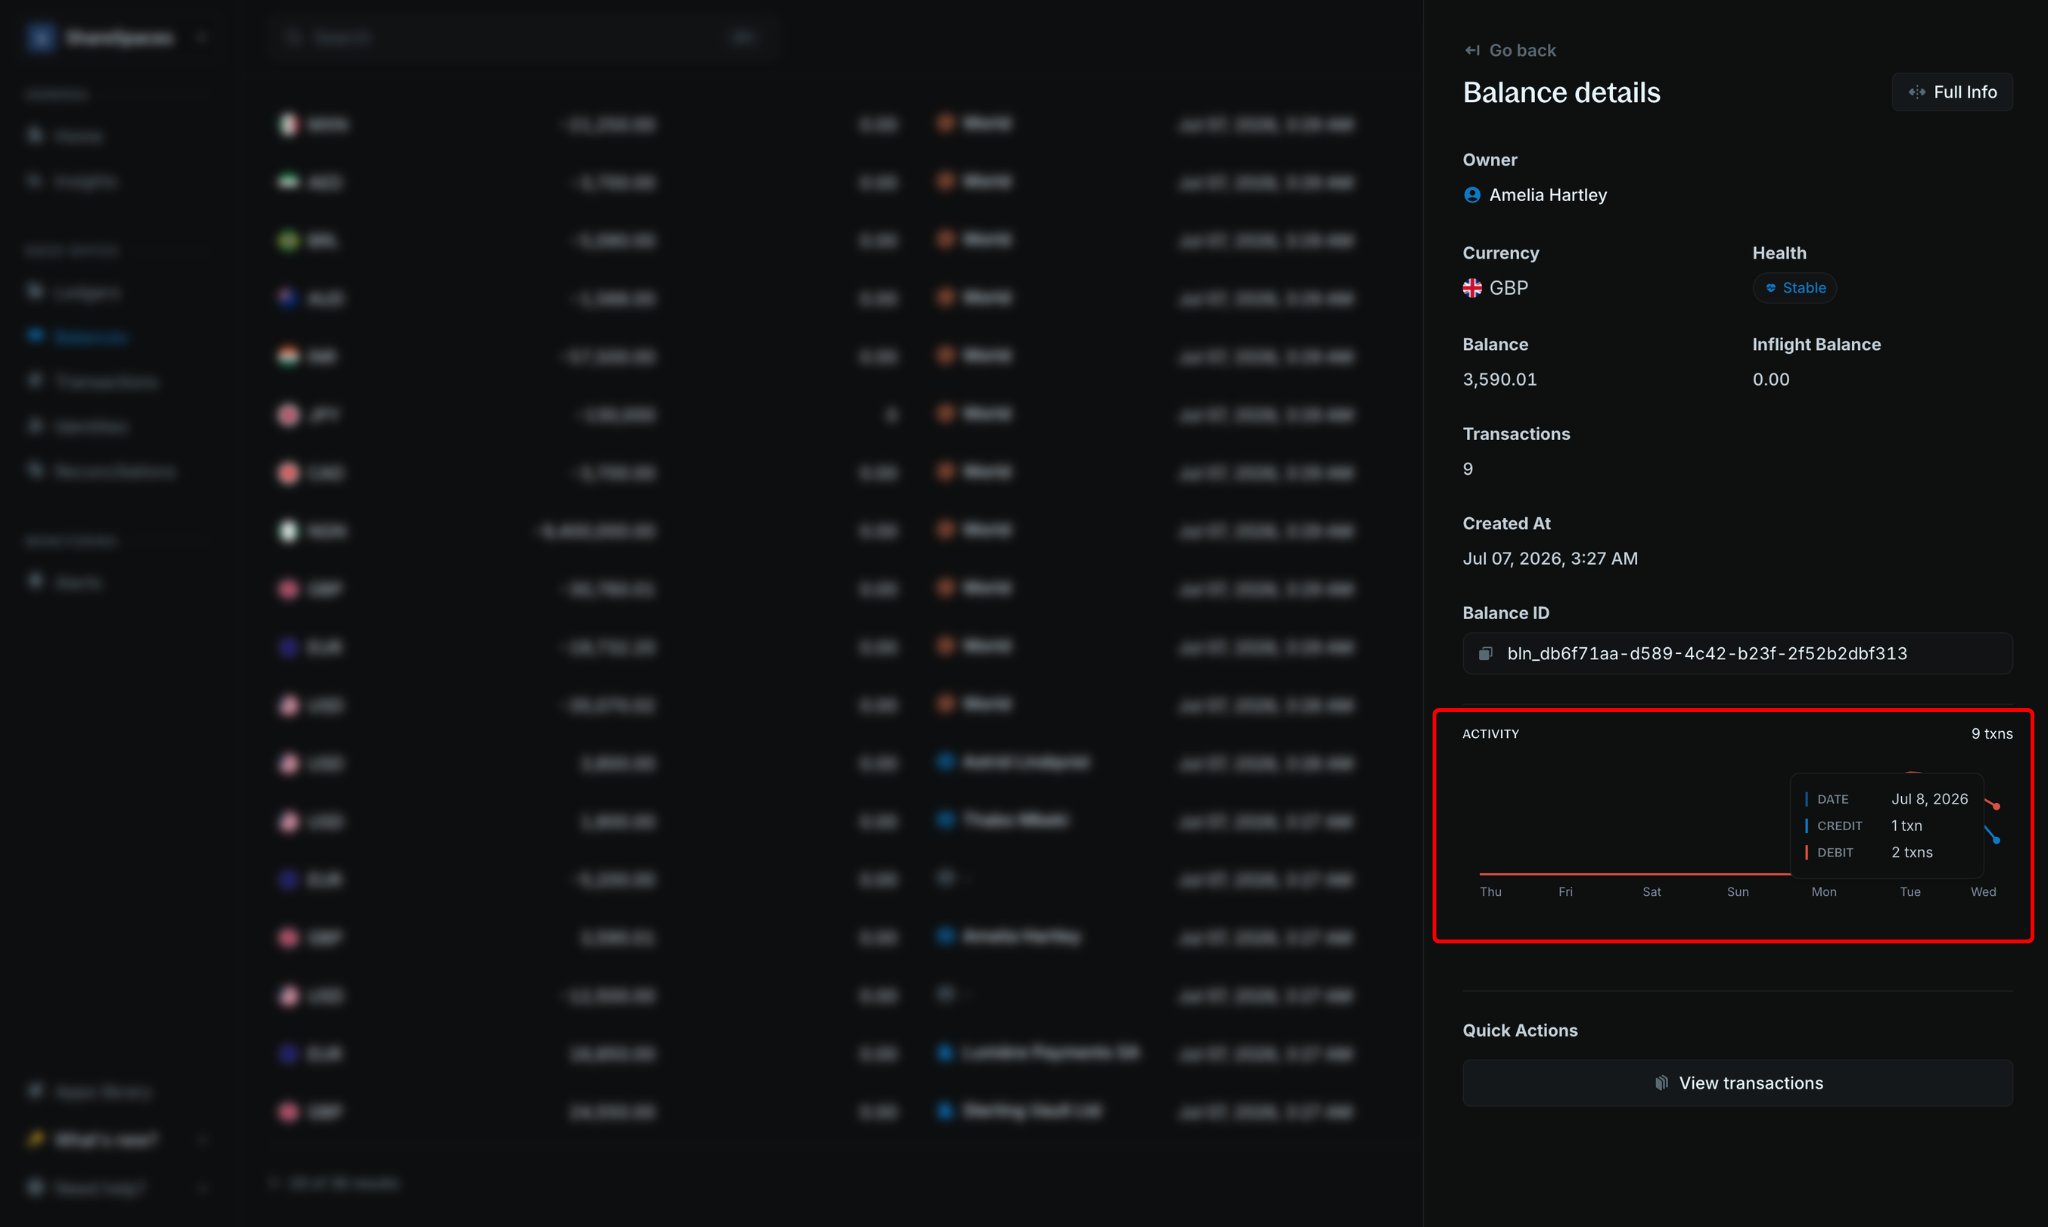Click Fri label on activity chart axis

[1565, 892]
